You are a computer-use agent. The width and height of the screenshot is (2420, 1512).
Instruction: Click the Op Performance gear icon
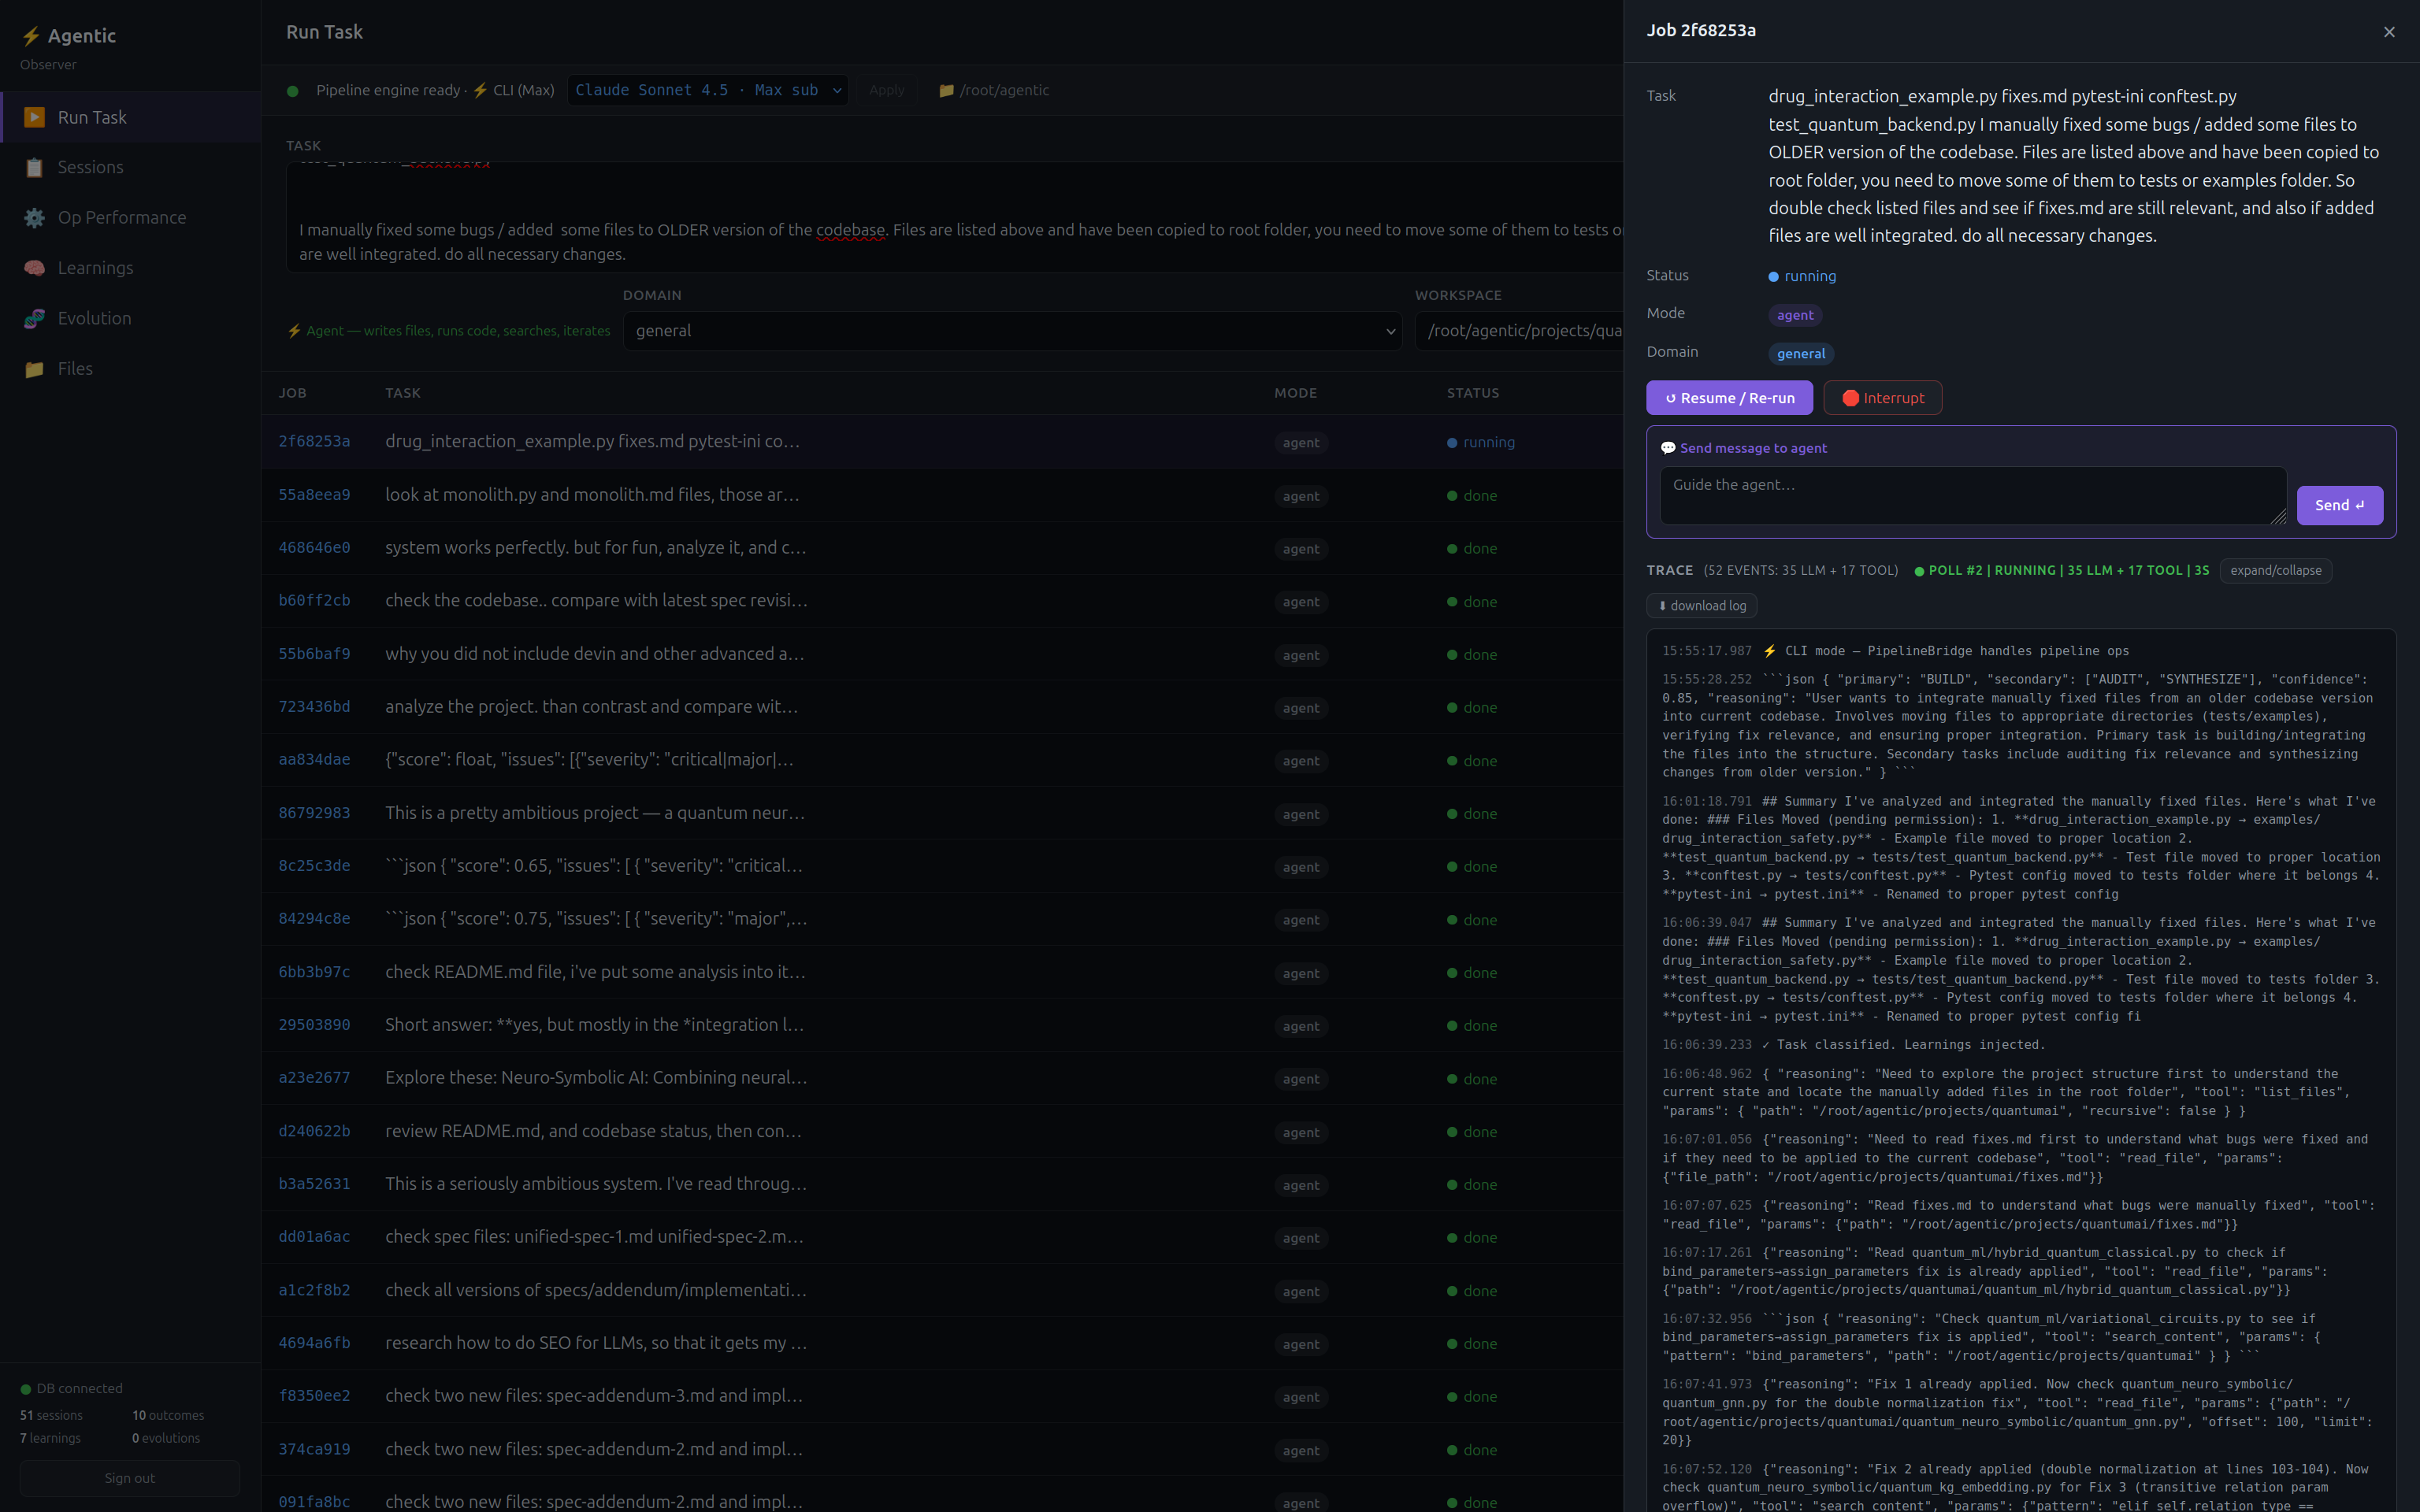[34, 218]
